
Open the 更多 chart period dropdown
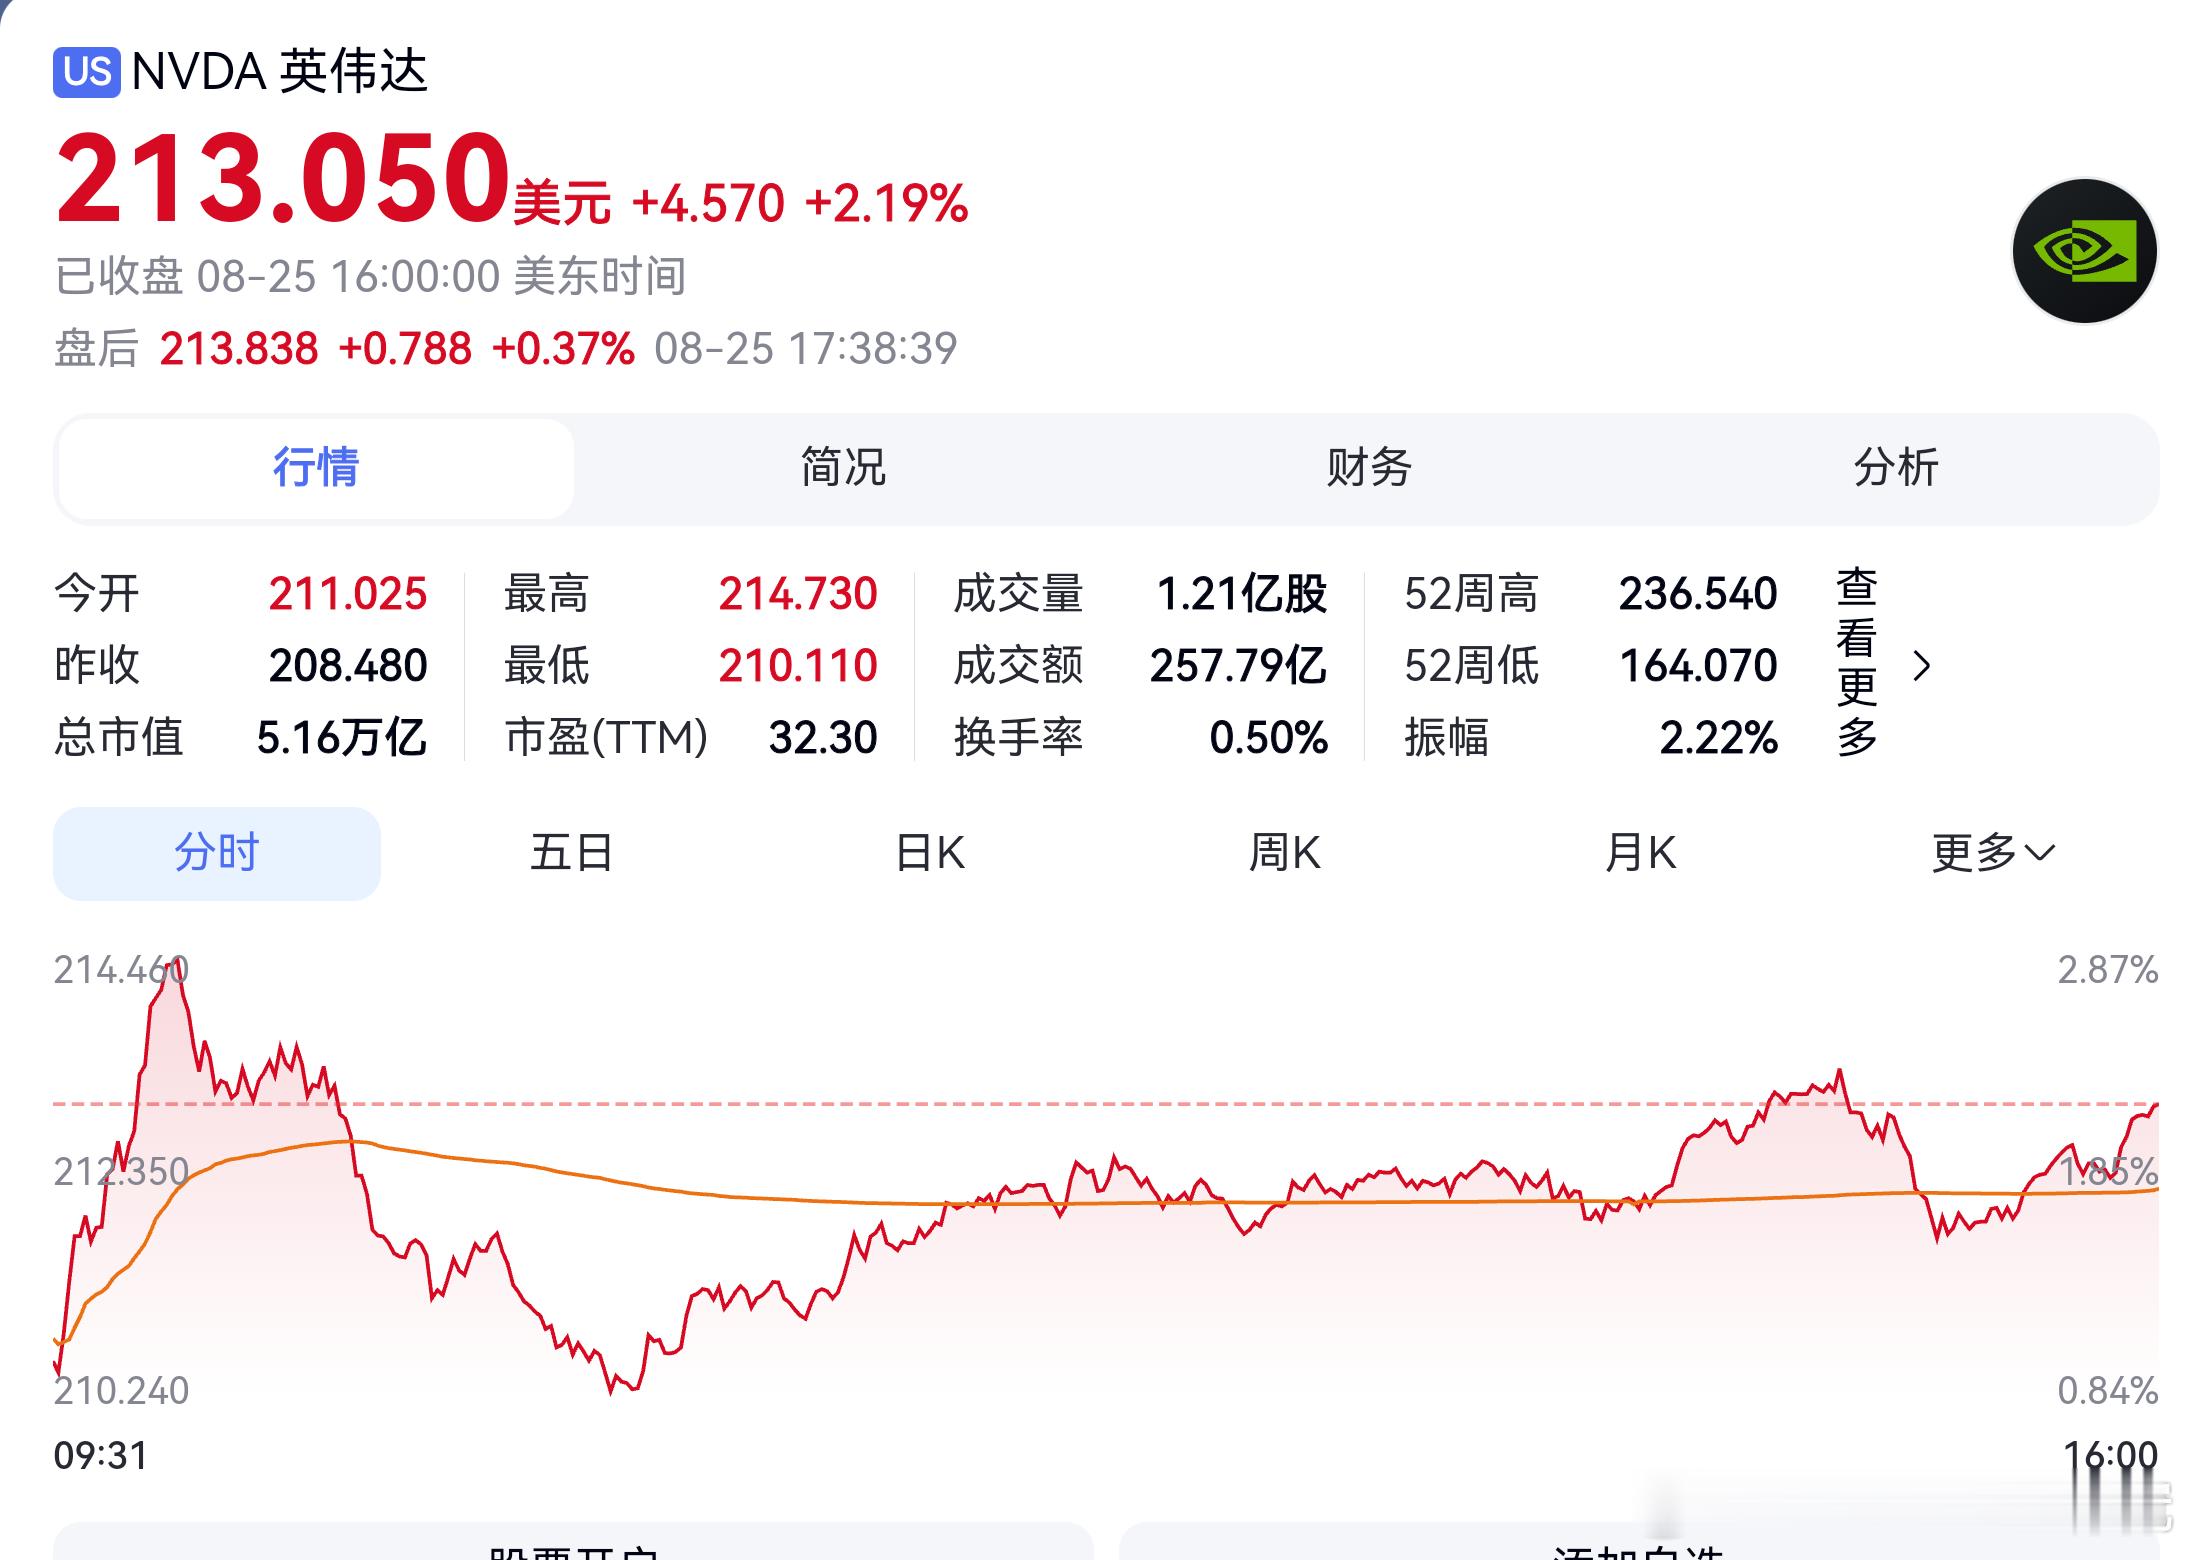point(1993,853)
